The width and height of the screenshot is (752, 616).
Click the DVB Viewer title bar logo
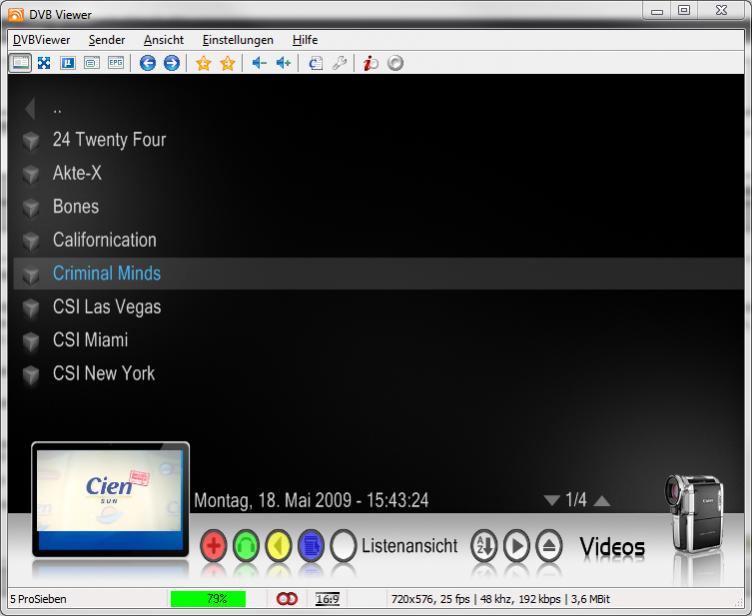click(16, 15)
